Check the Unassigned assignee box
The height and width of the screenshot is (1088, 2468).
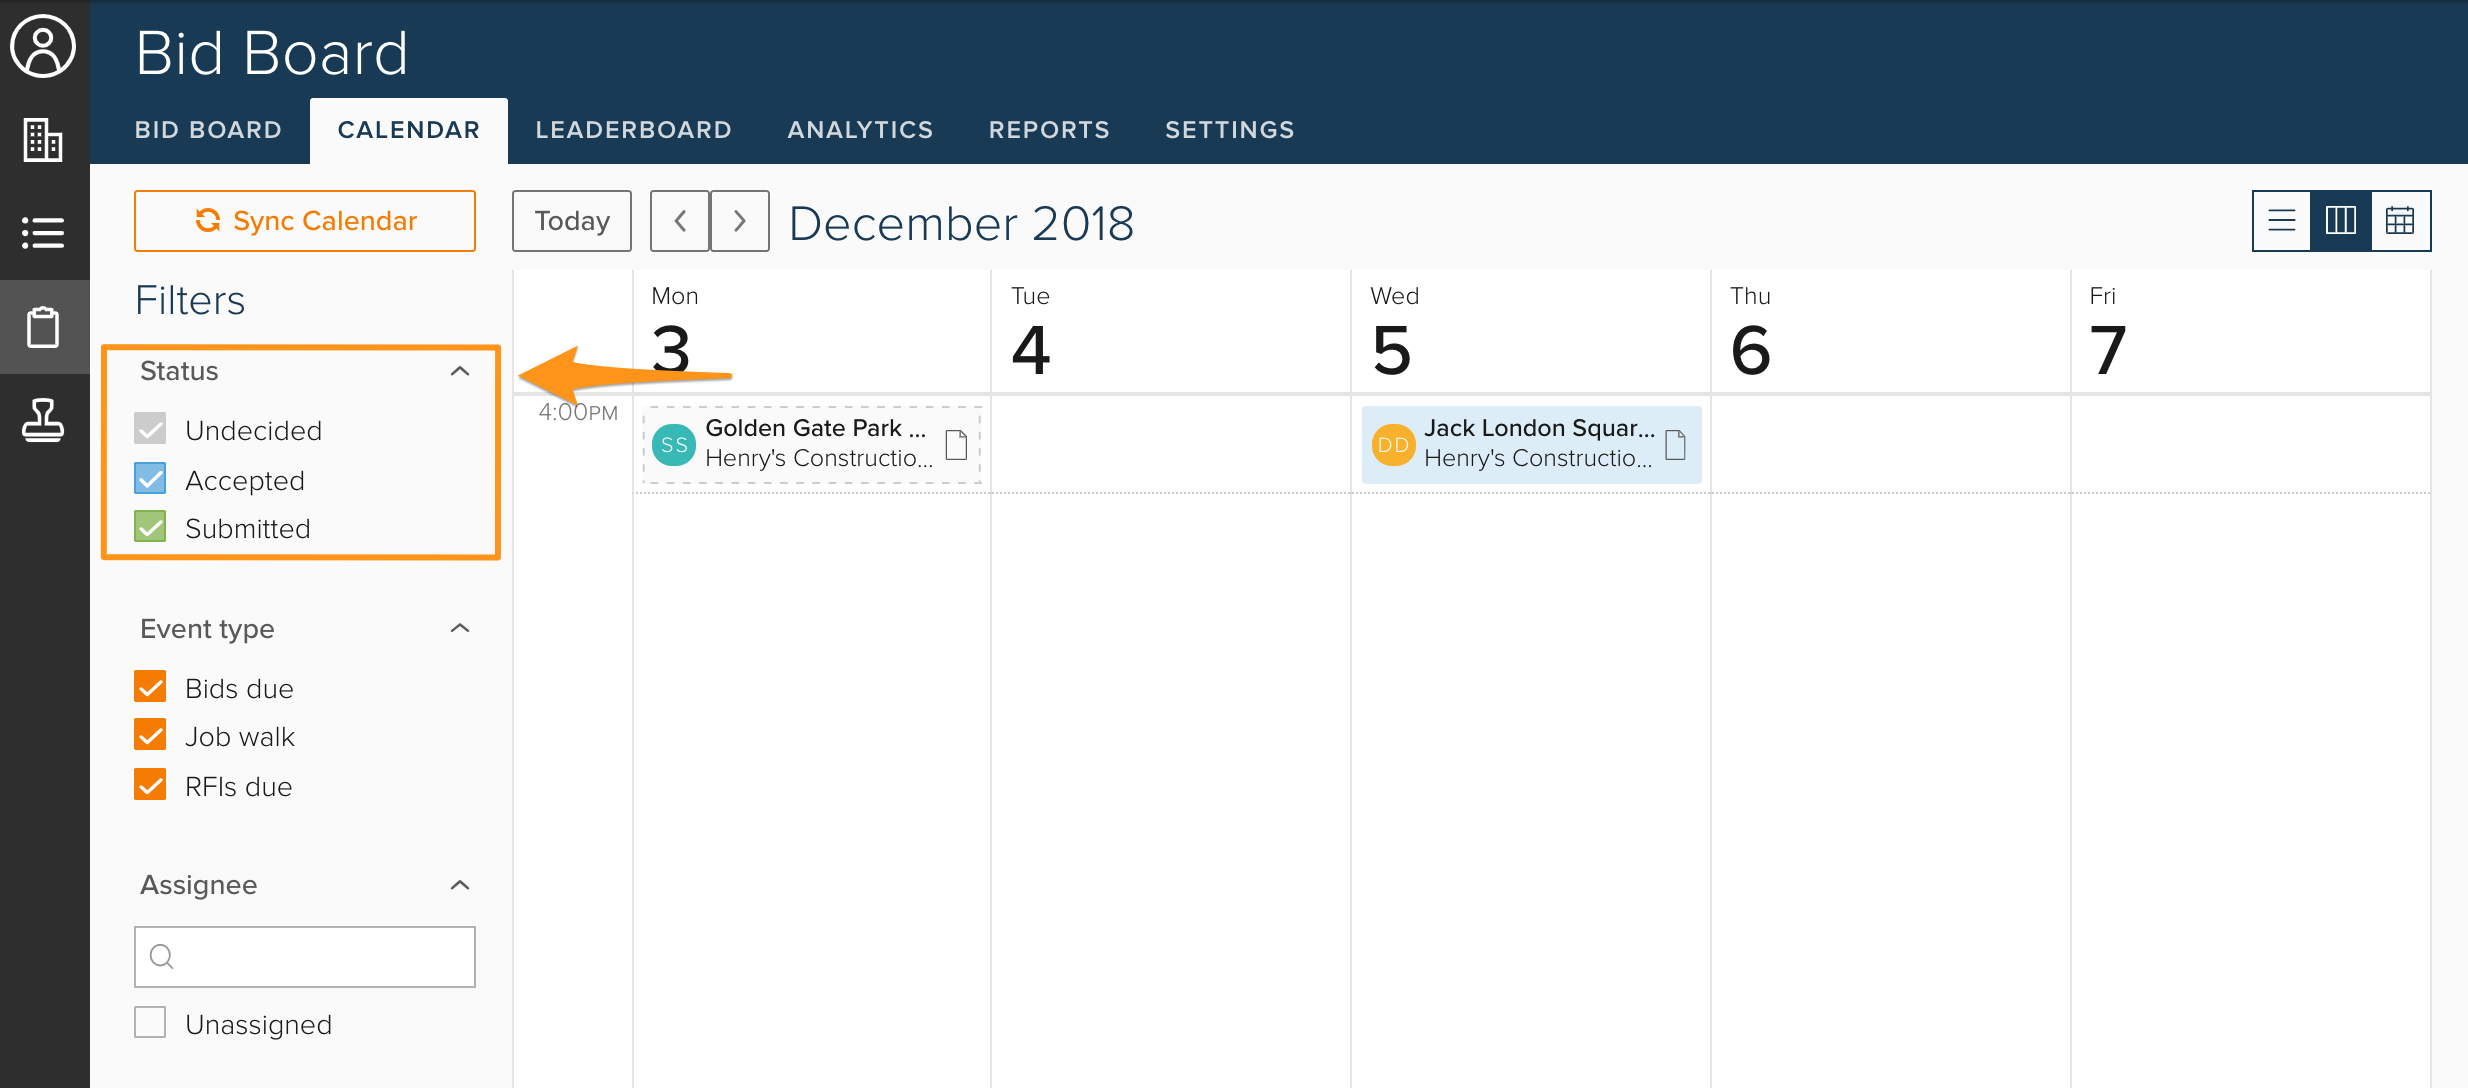[x=151, y=1023]
